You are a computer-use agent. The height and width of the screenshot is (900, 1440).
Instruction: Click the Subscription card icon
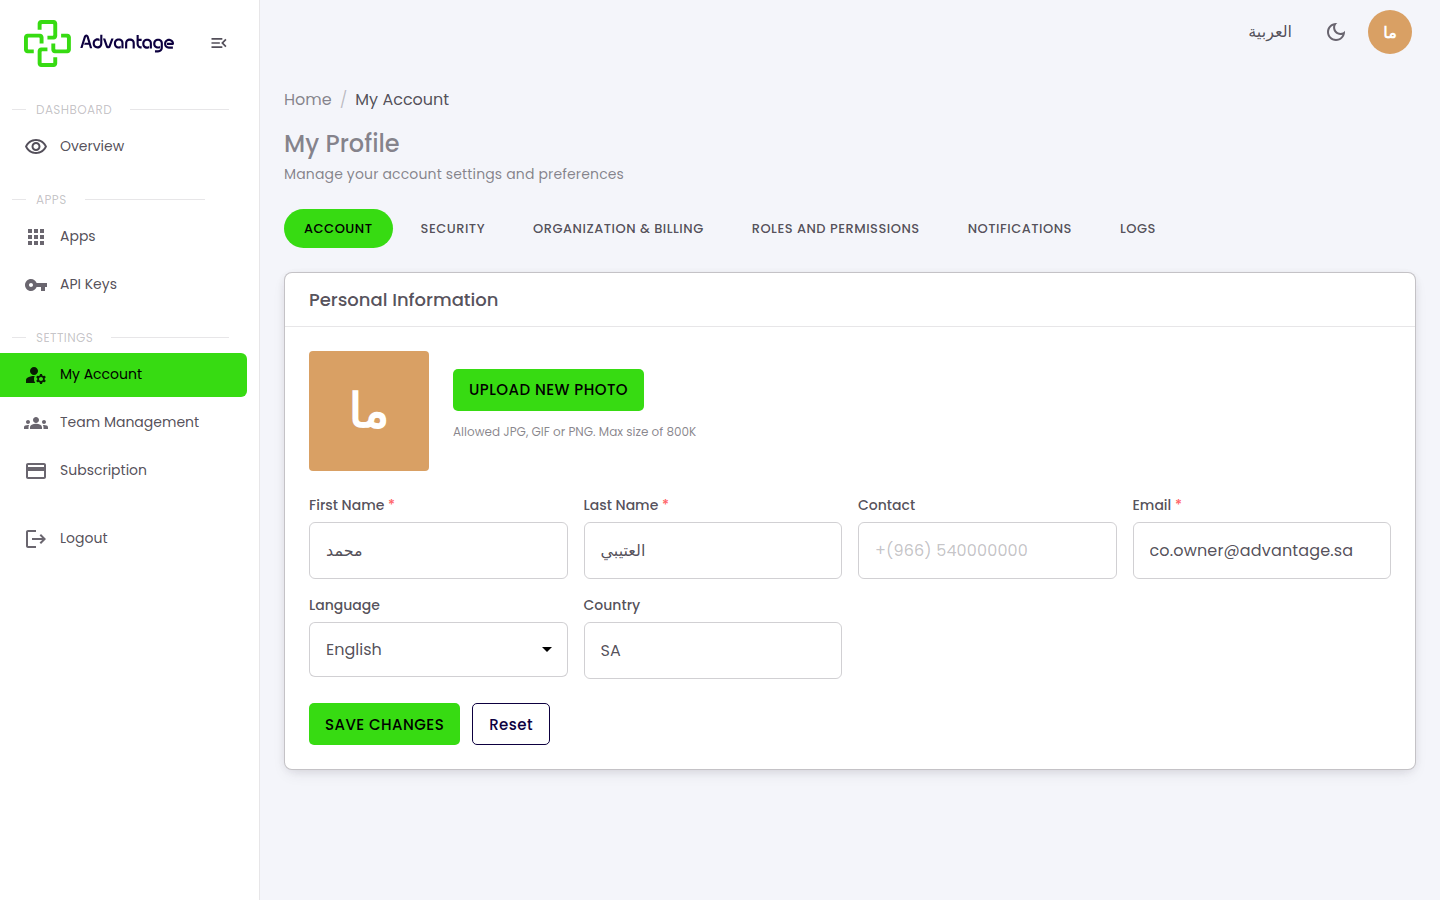click(36, 471)
